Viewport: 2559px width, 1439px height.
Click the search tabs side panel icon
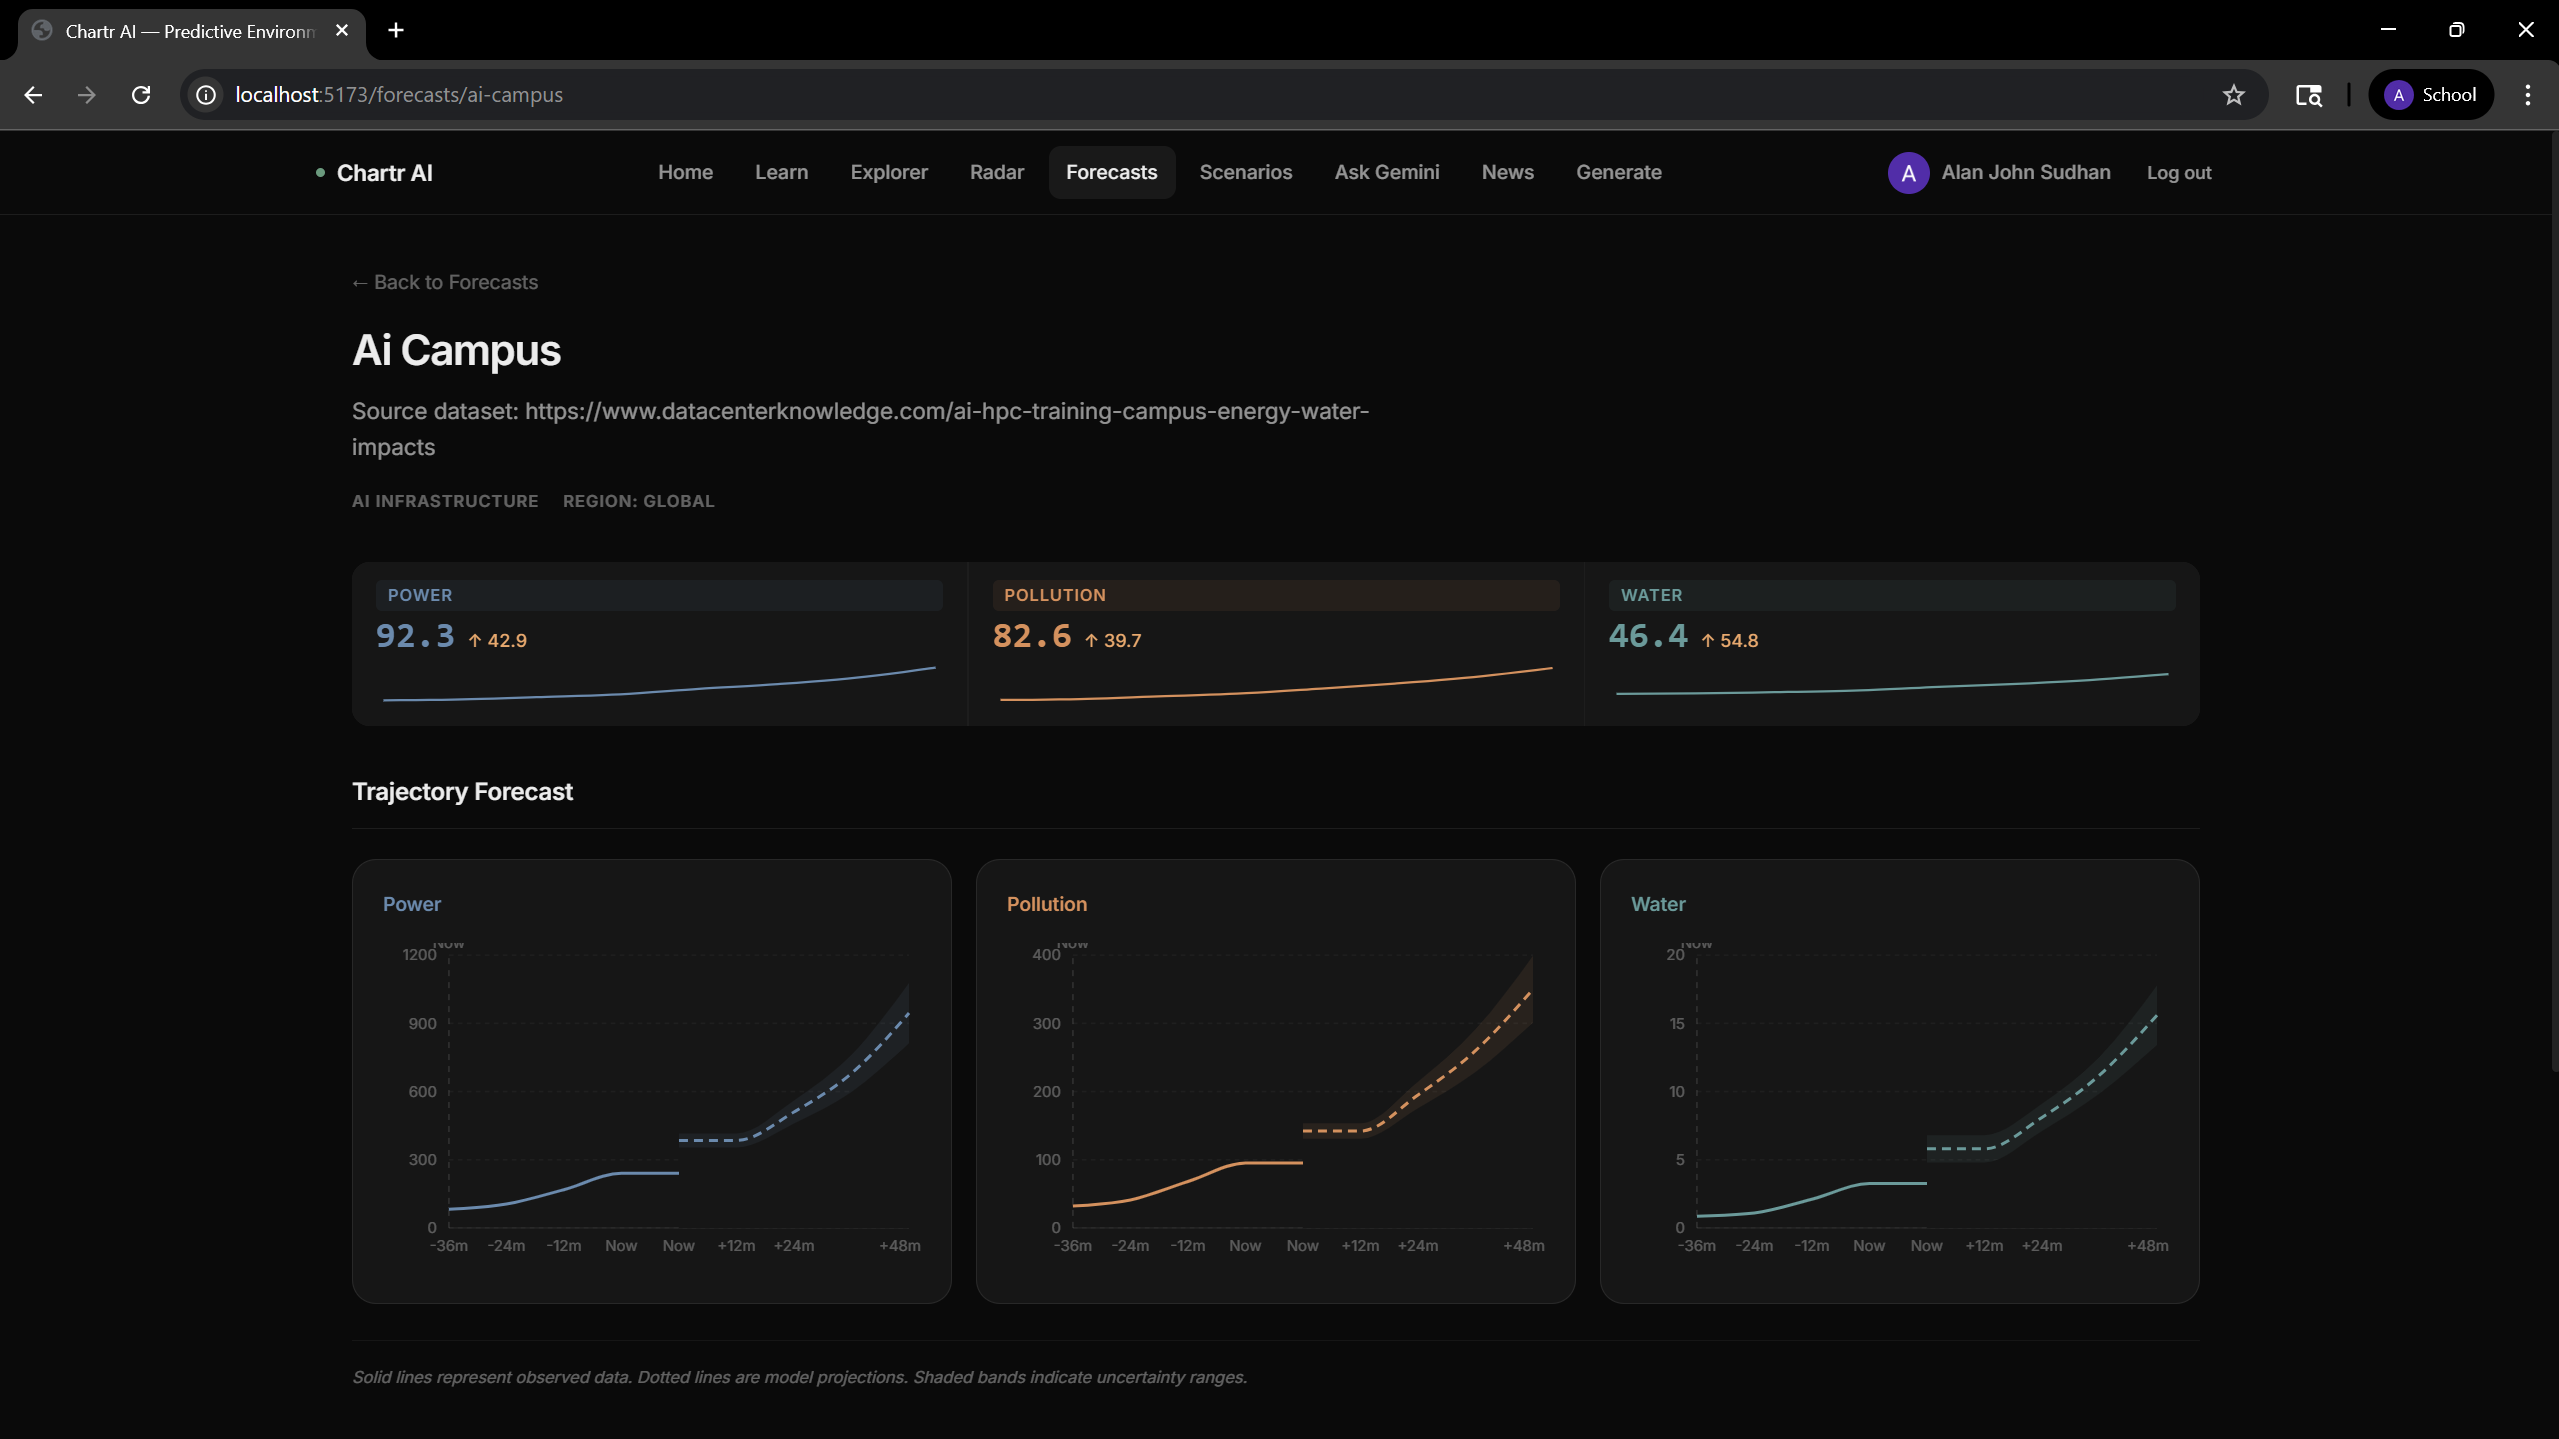click(2308, 95)
